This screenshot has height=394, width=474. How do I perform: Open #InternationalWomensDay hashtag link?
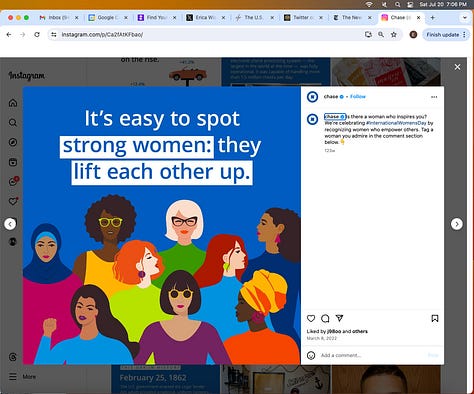[x=396, y=123]
